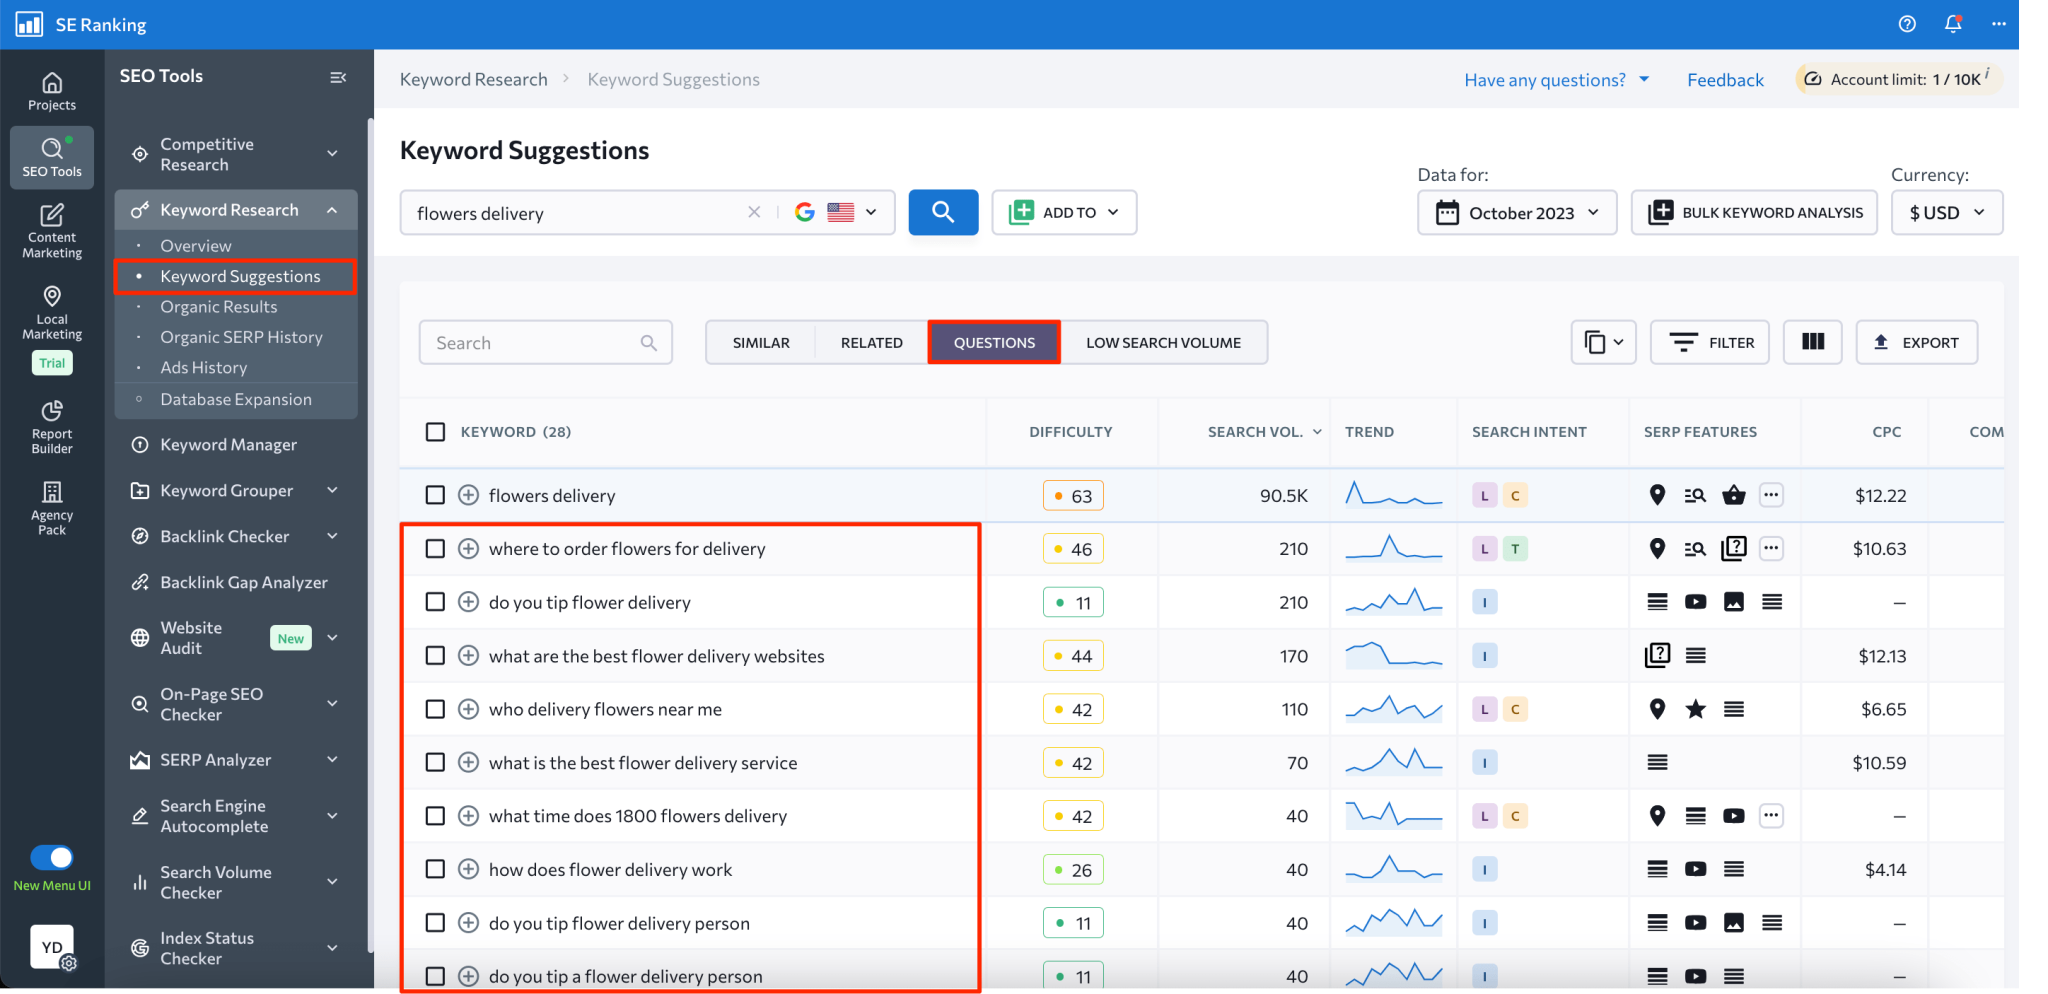The image size is (2048, 994).
Task: Enable the New Menu UI toggle
Action: [53, 857]
